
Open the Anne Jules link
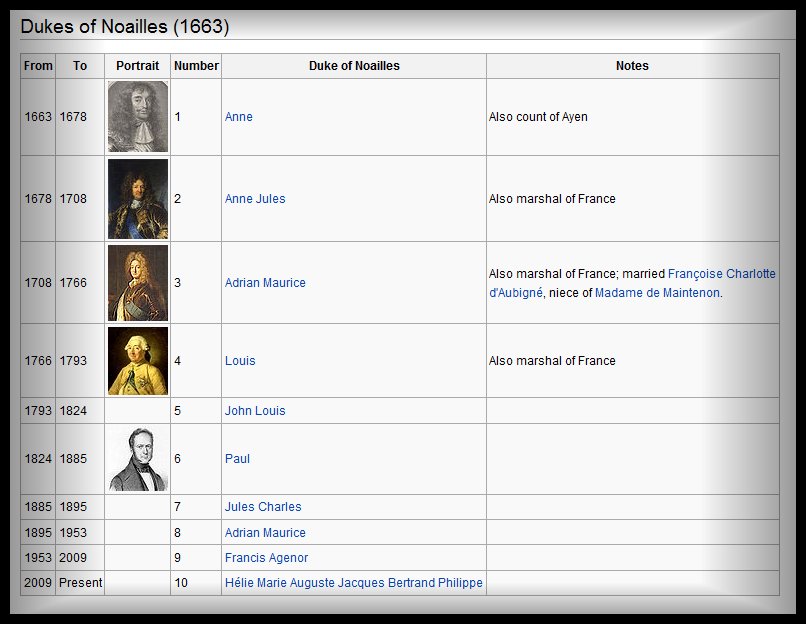[255, 199]
